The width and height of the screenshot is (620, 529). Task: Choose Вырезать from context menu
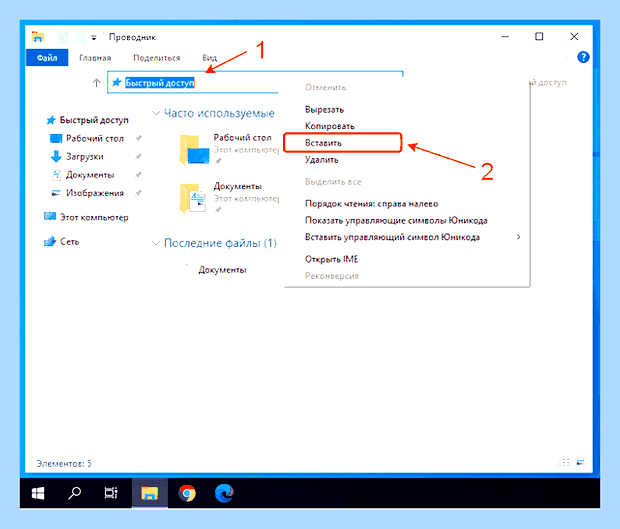coord(324,110)
